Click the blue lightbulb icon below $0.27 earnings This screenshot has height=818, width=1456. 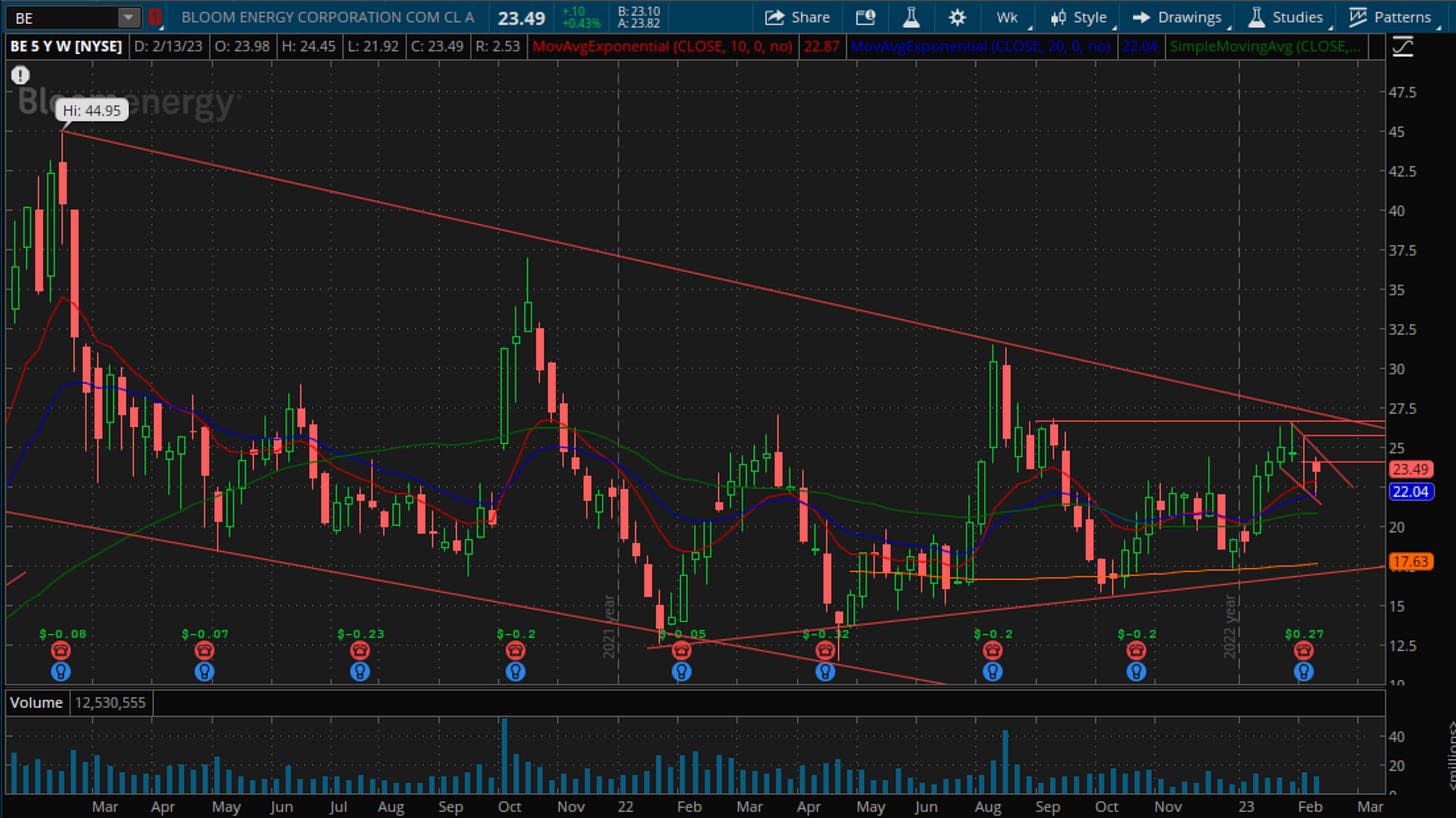pyautogui.click(x=1303, y=672)
